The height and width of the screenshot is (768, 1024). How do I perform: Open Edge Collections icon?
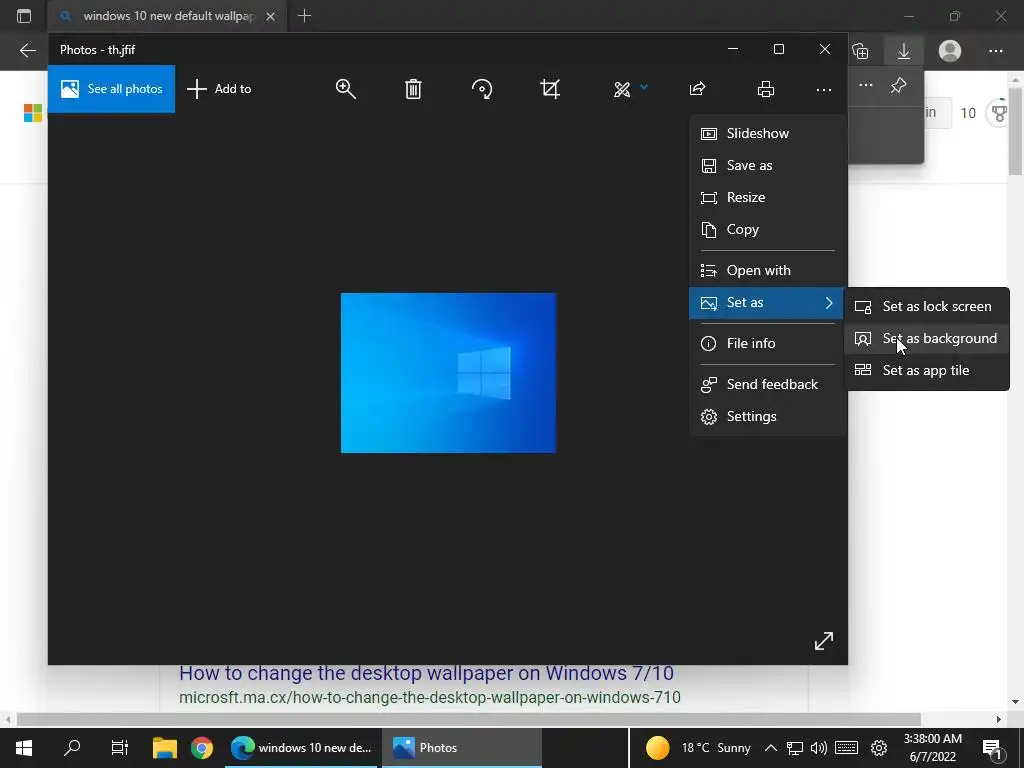(860, 50)
